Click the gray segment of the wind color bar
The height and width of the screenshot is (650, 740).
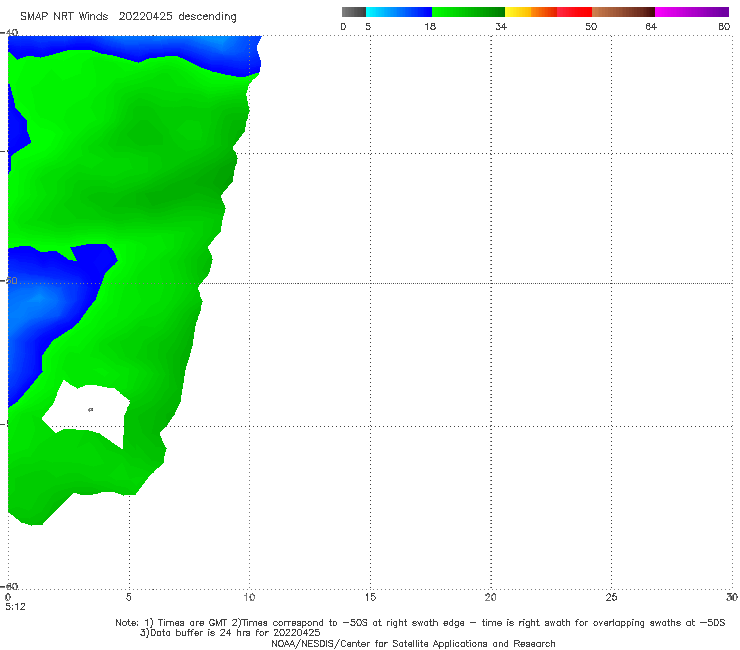pyautogui.click(x=353, y=12)
